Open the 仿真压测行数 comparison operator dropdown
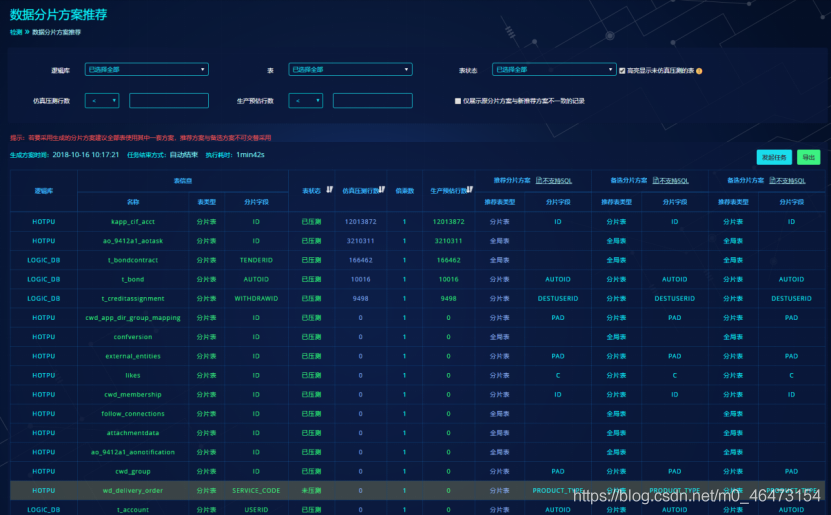831x515 pixels. (x=102, y=101)
